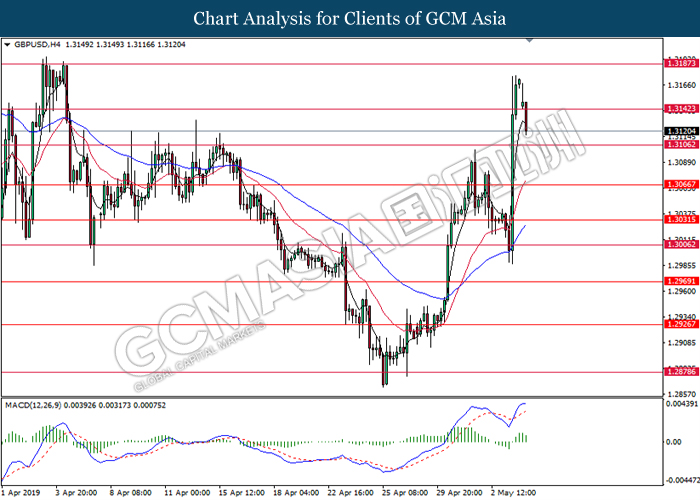Click the 1.31660 price axis value
Viewport: 700px width, 500px height.
pos(682,85)
